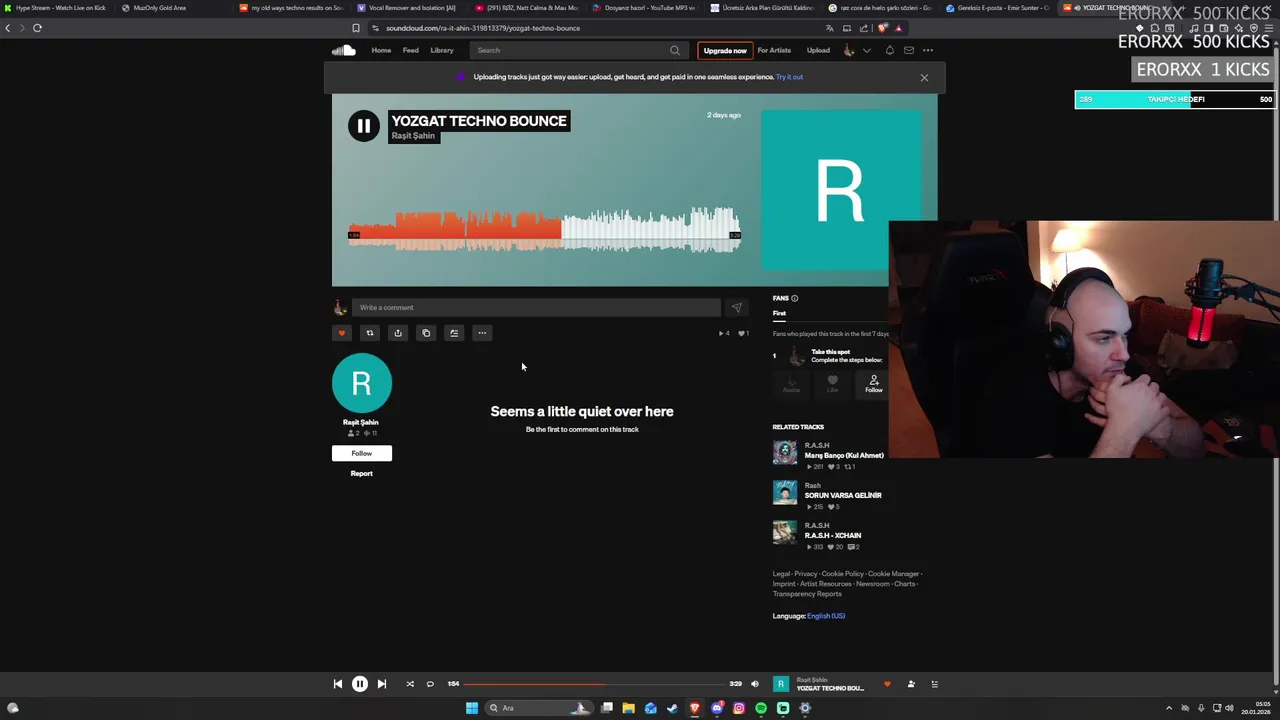
Task: Skip to the previous track
Action: click(338, 684)
